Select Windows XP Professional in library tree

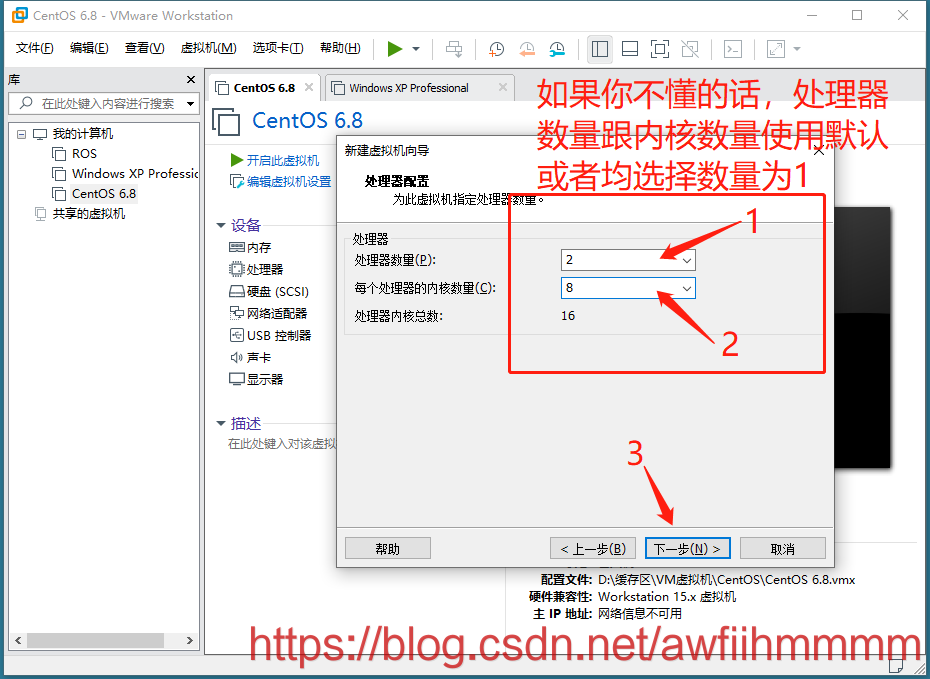(125, 174)
